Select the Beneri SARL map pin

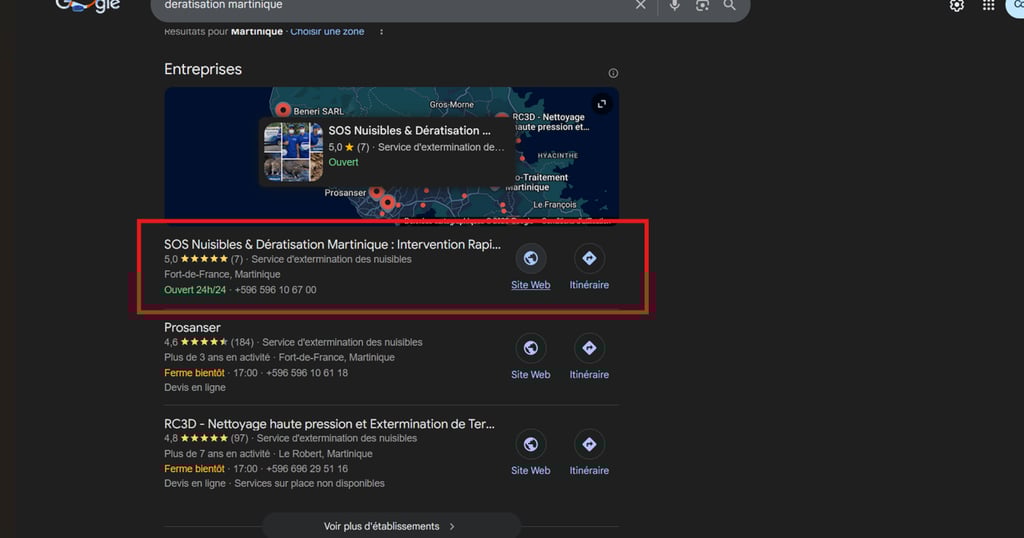point(283,110)
